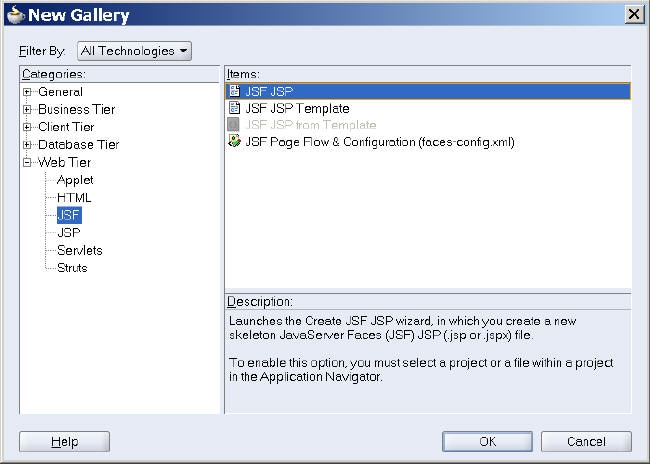Expand the General category node

point(29,92)
